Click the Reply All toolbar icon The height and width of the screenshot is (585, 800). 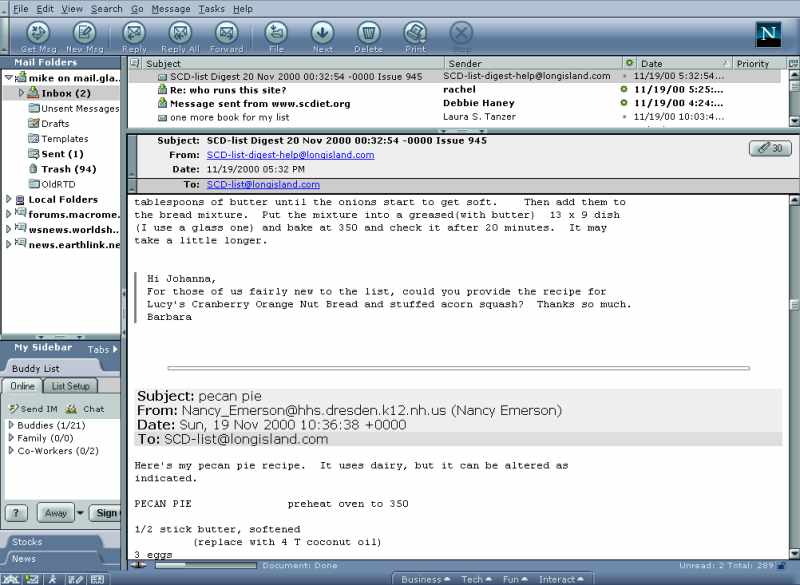[x=180, y=37]
